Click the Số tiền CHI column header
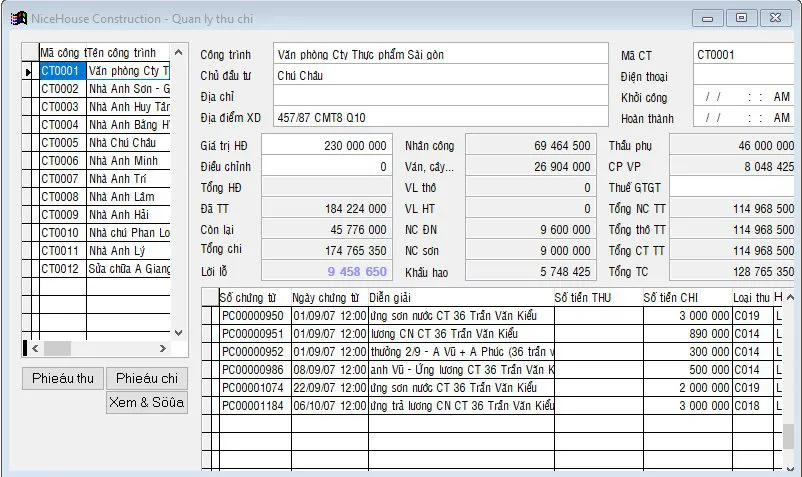This screenshot has width=802, height=477. point(685,297)
